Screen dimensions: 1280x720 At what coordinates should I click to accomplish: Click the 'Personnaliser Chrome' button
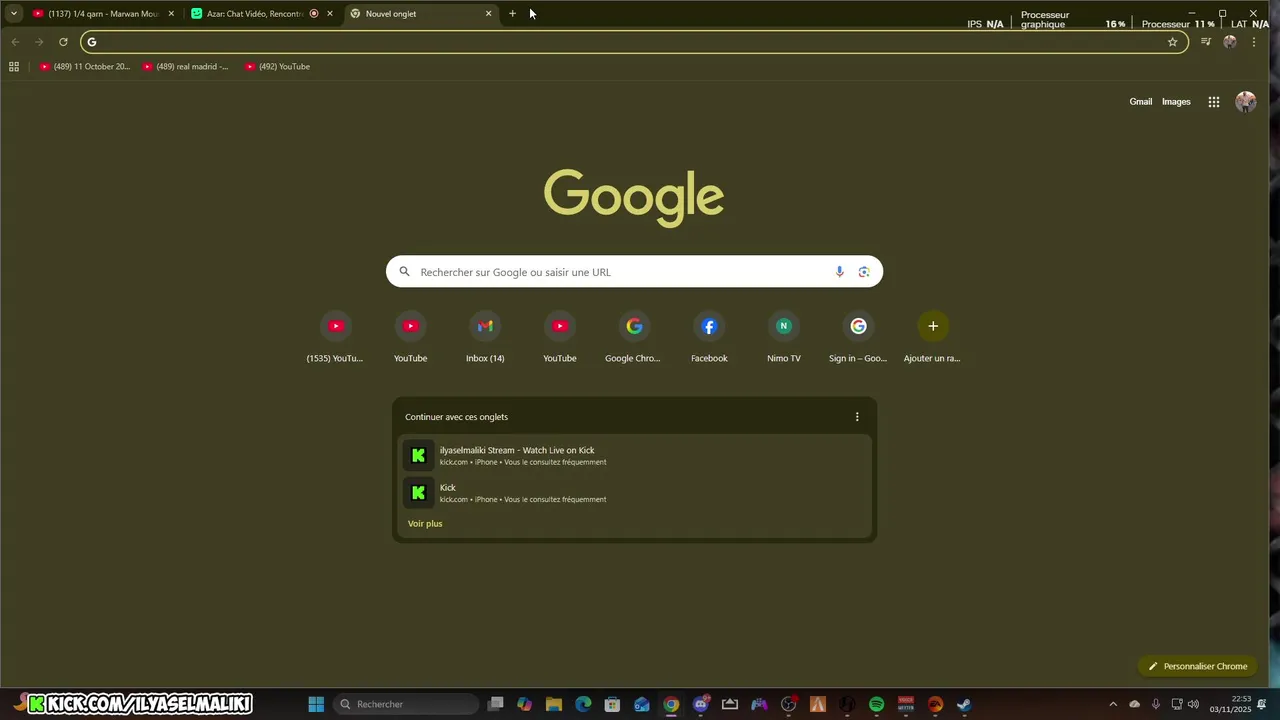click(x=1198, y=666)
